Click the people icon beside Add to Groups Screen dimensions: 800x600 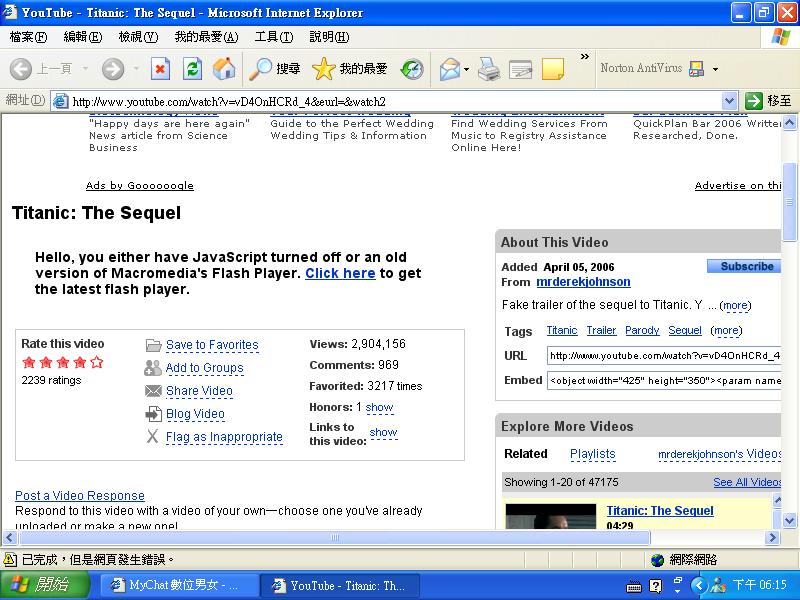(x=153, y=368)
